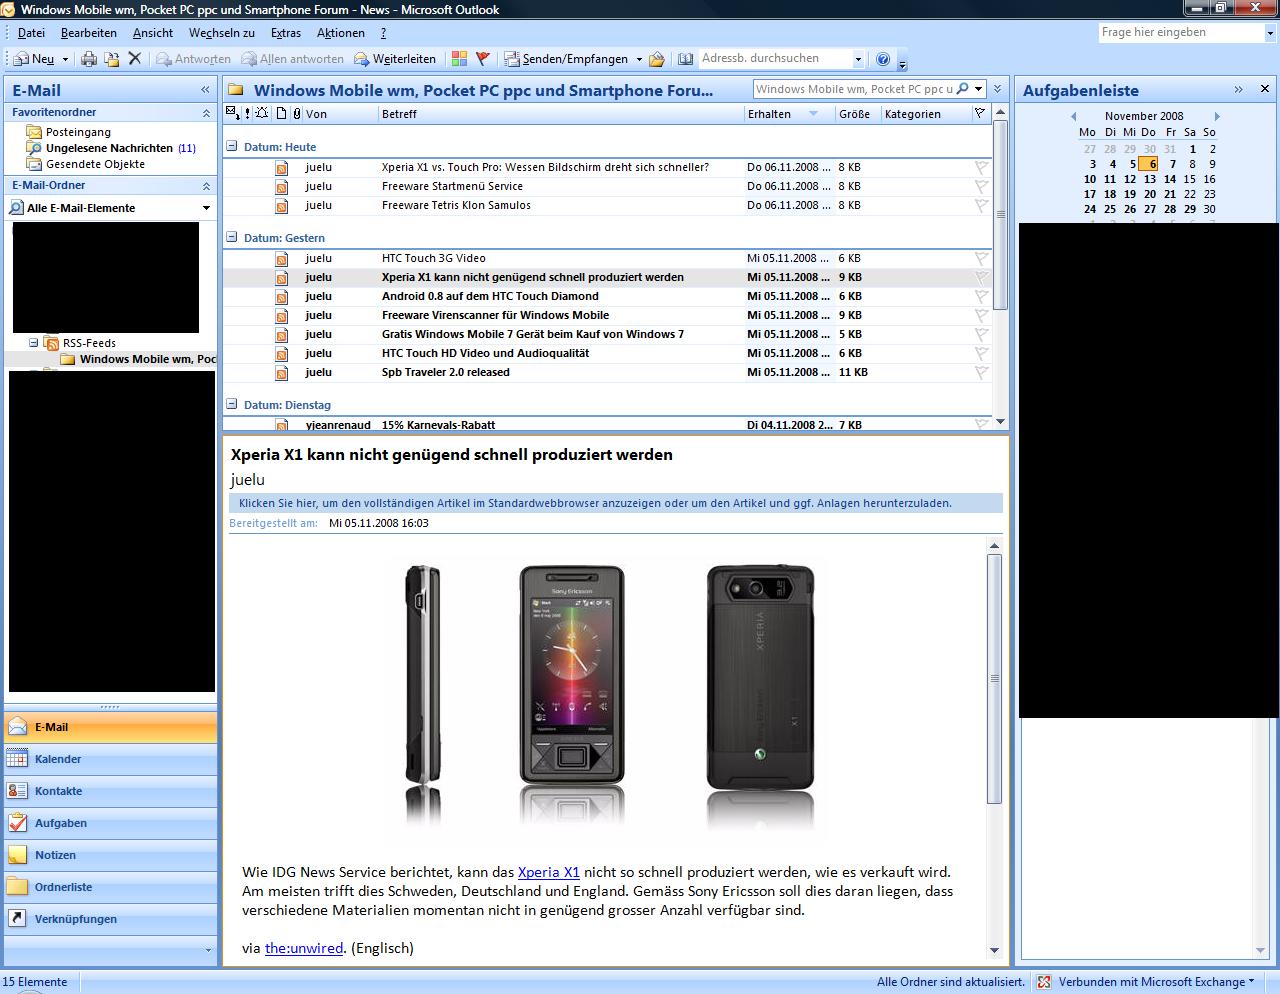The height and width of the screenshot is (994, 1280).
Task: Open the Outlook Help question mark icon
Action: pyautogui.click(x=883, y=59)
